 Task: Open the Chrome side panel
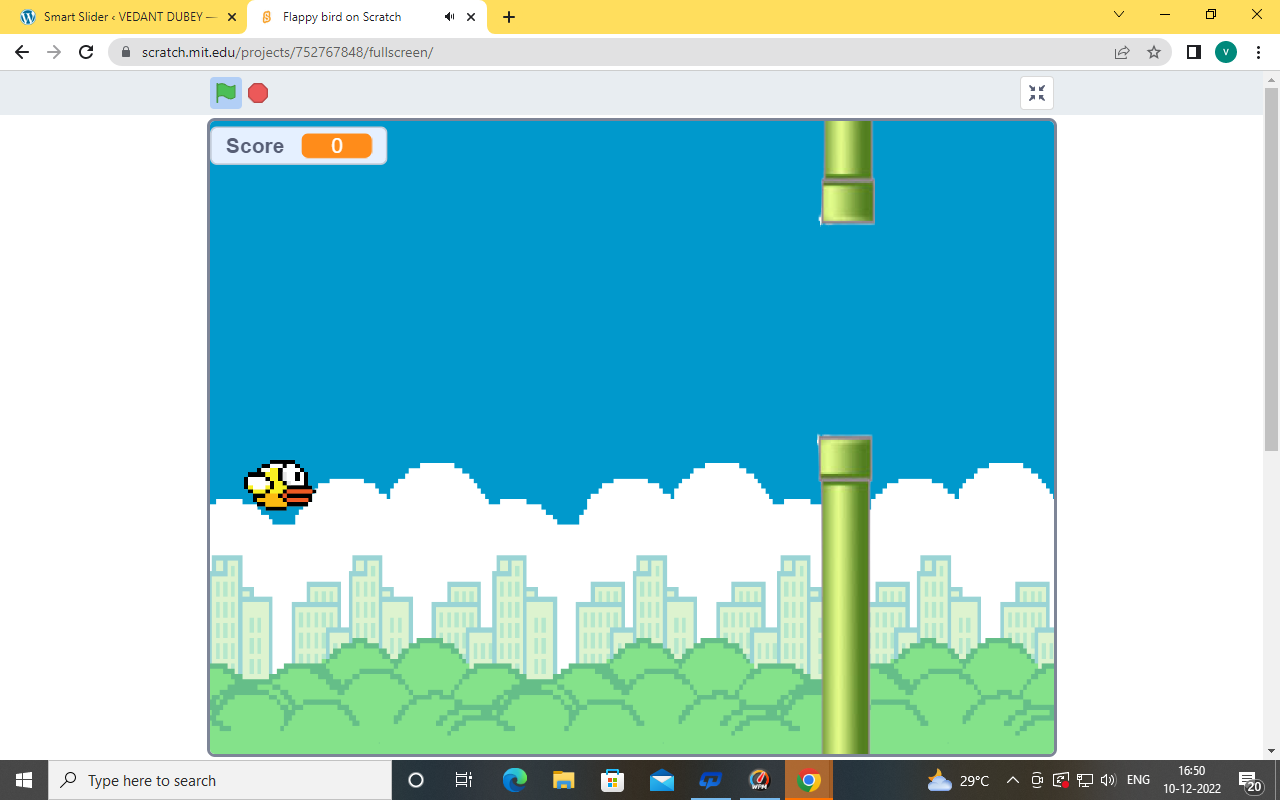click(1193, 52)
